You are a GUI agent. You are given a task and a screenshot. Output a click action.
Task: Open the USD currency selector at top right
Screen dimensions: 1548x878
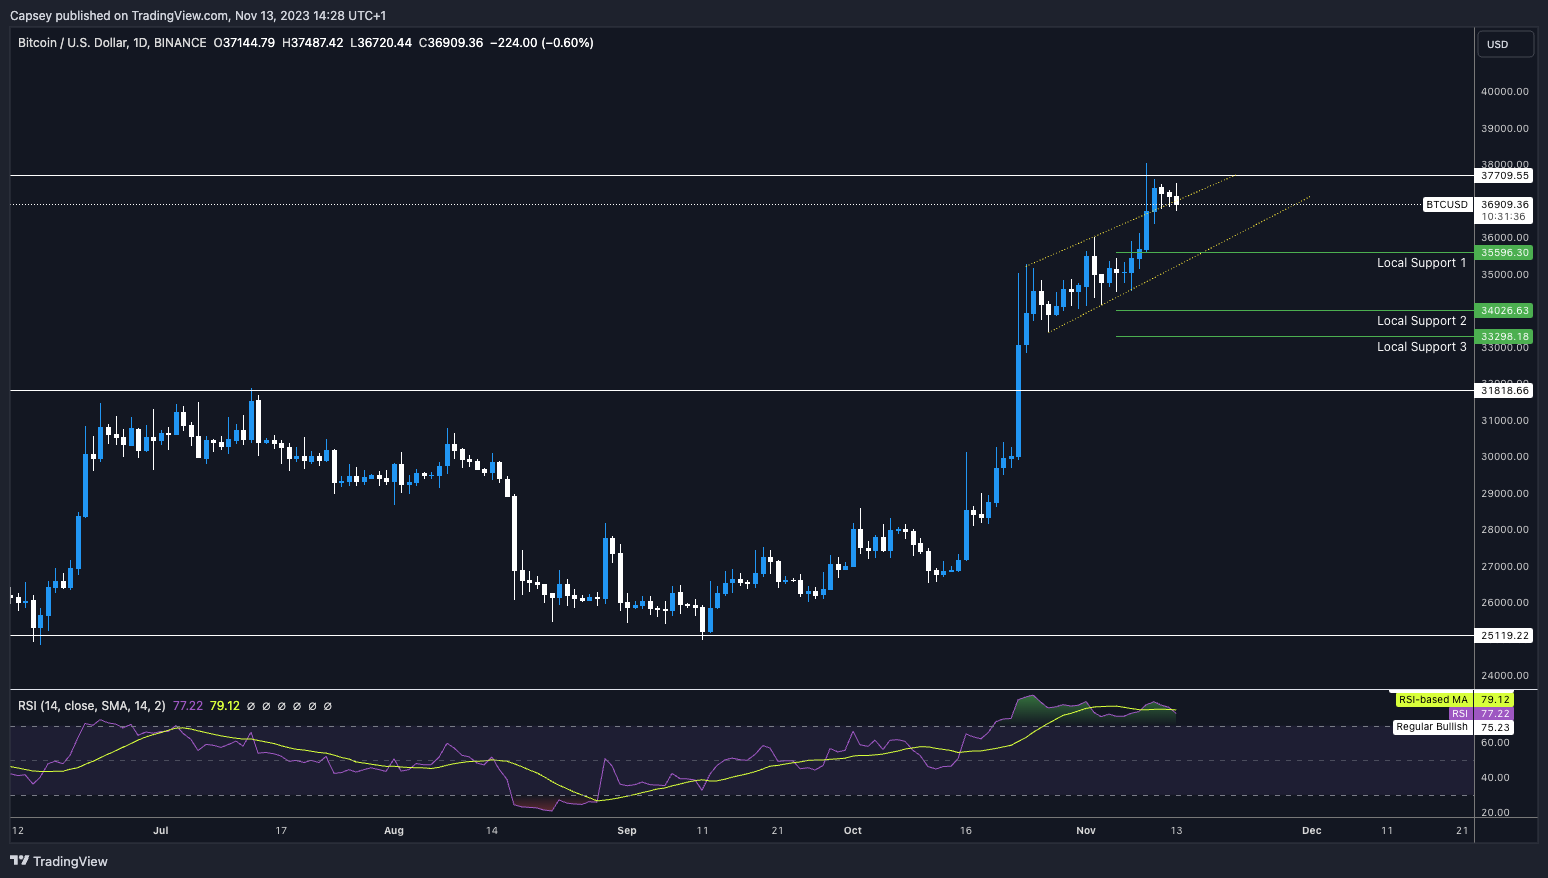[1505, 43]
